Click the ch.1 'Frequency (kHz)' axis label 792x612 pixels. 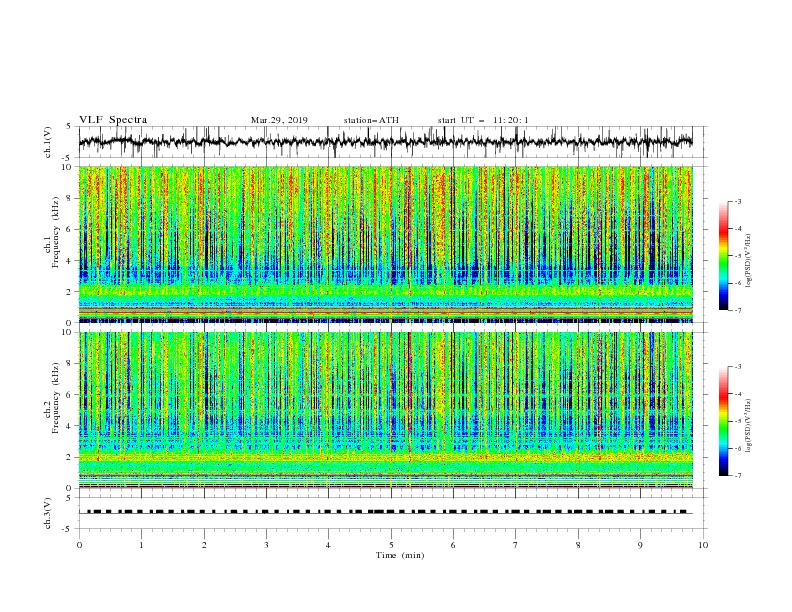(x=56, y=232)
